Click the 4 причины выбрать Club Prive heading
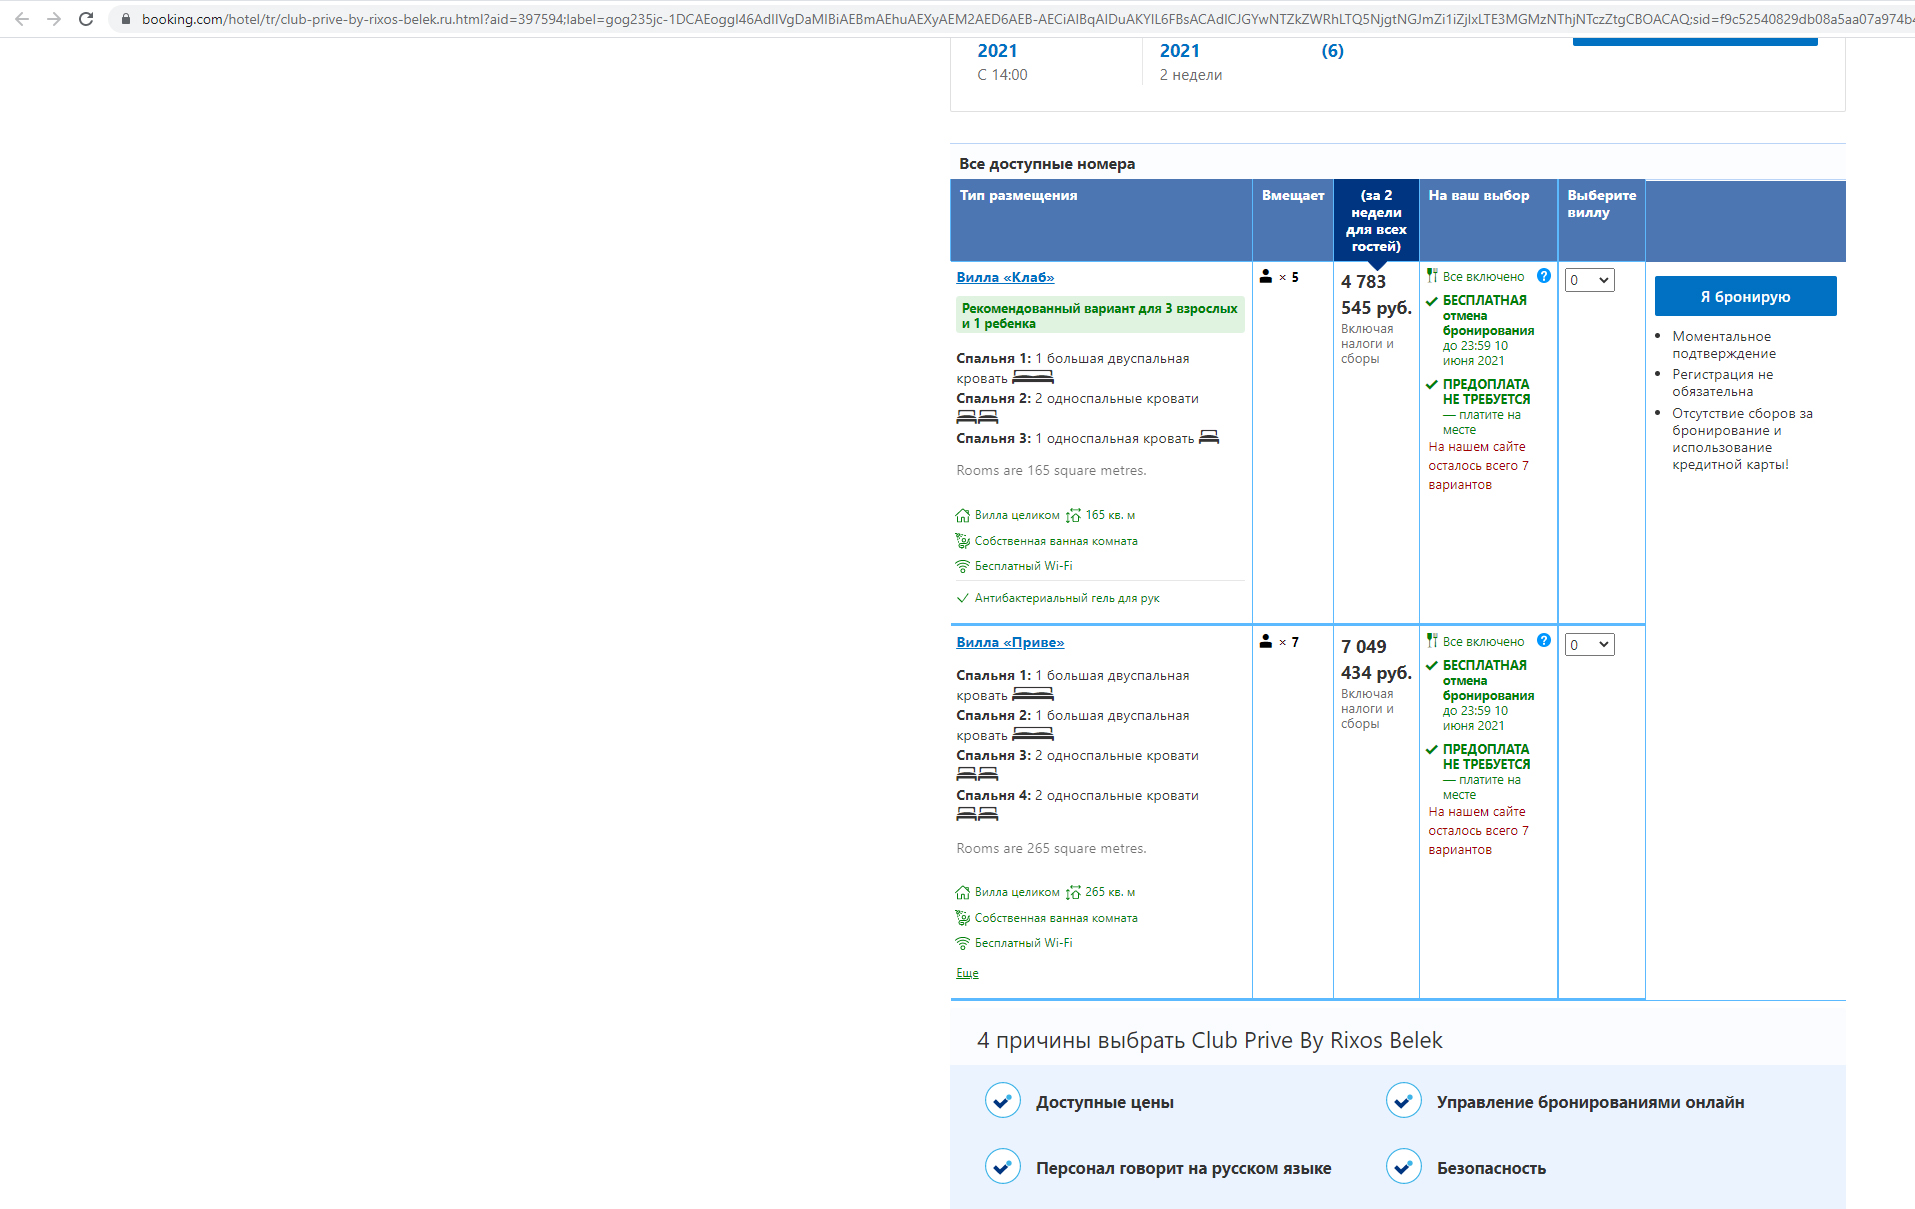The height and width of the screenshot is (1209, 1915). (1209, 1040)
